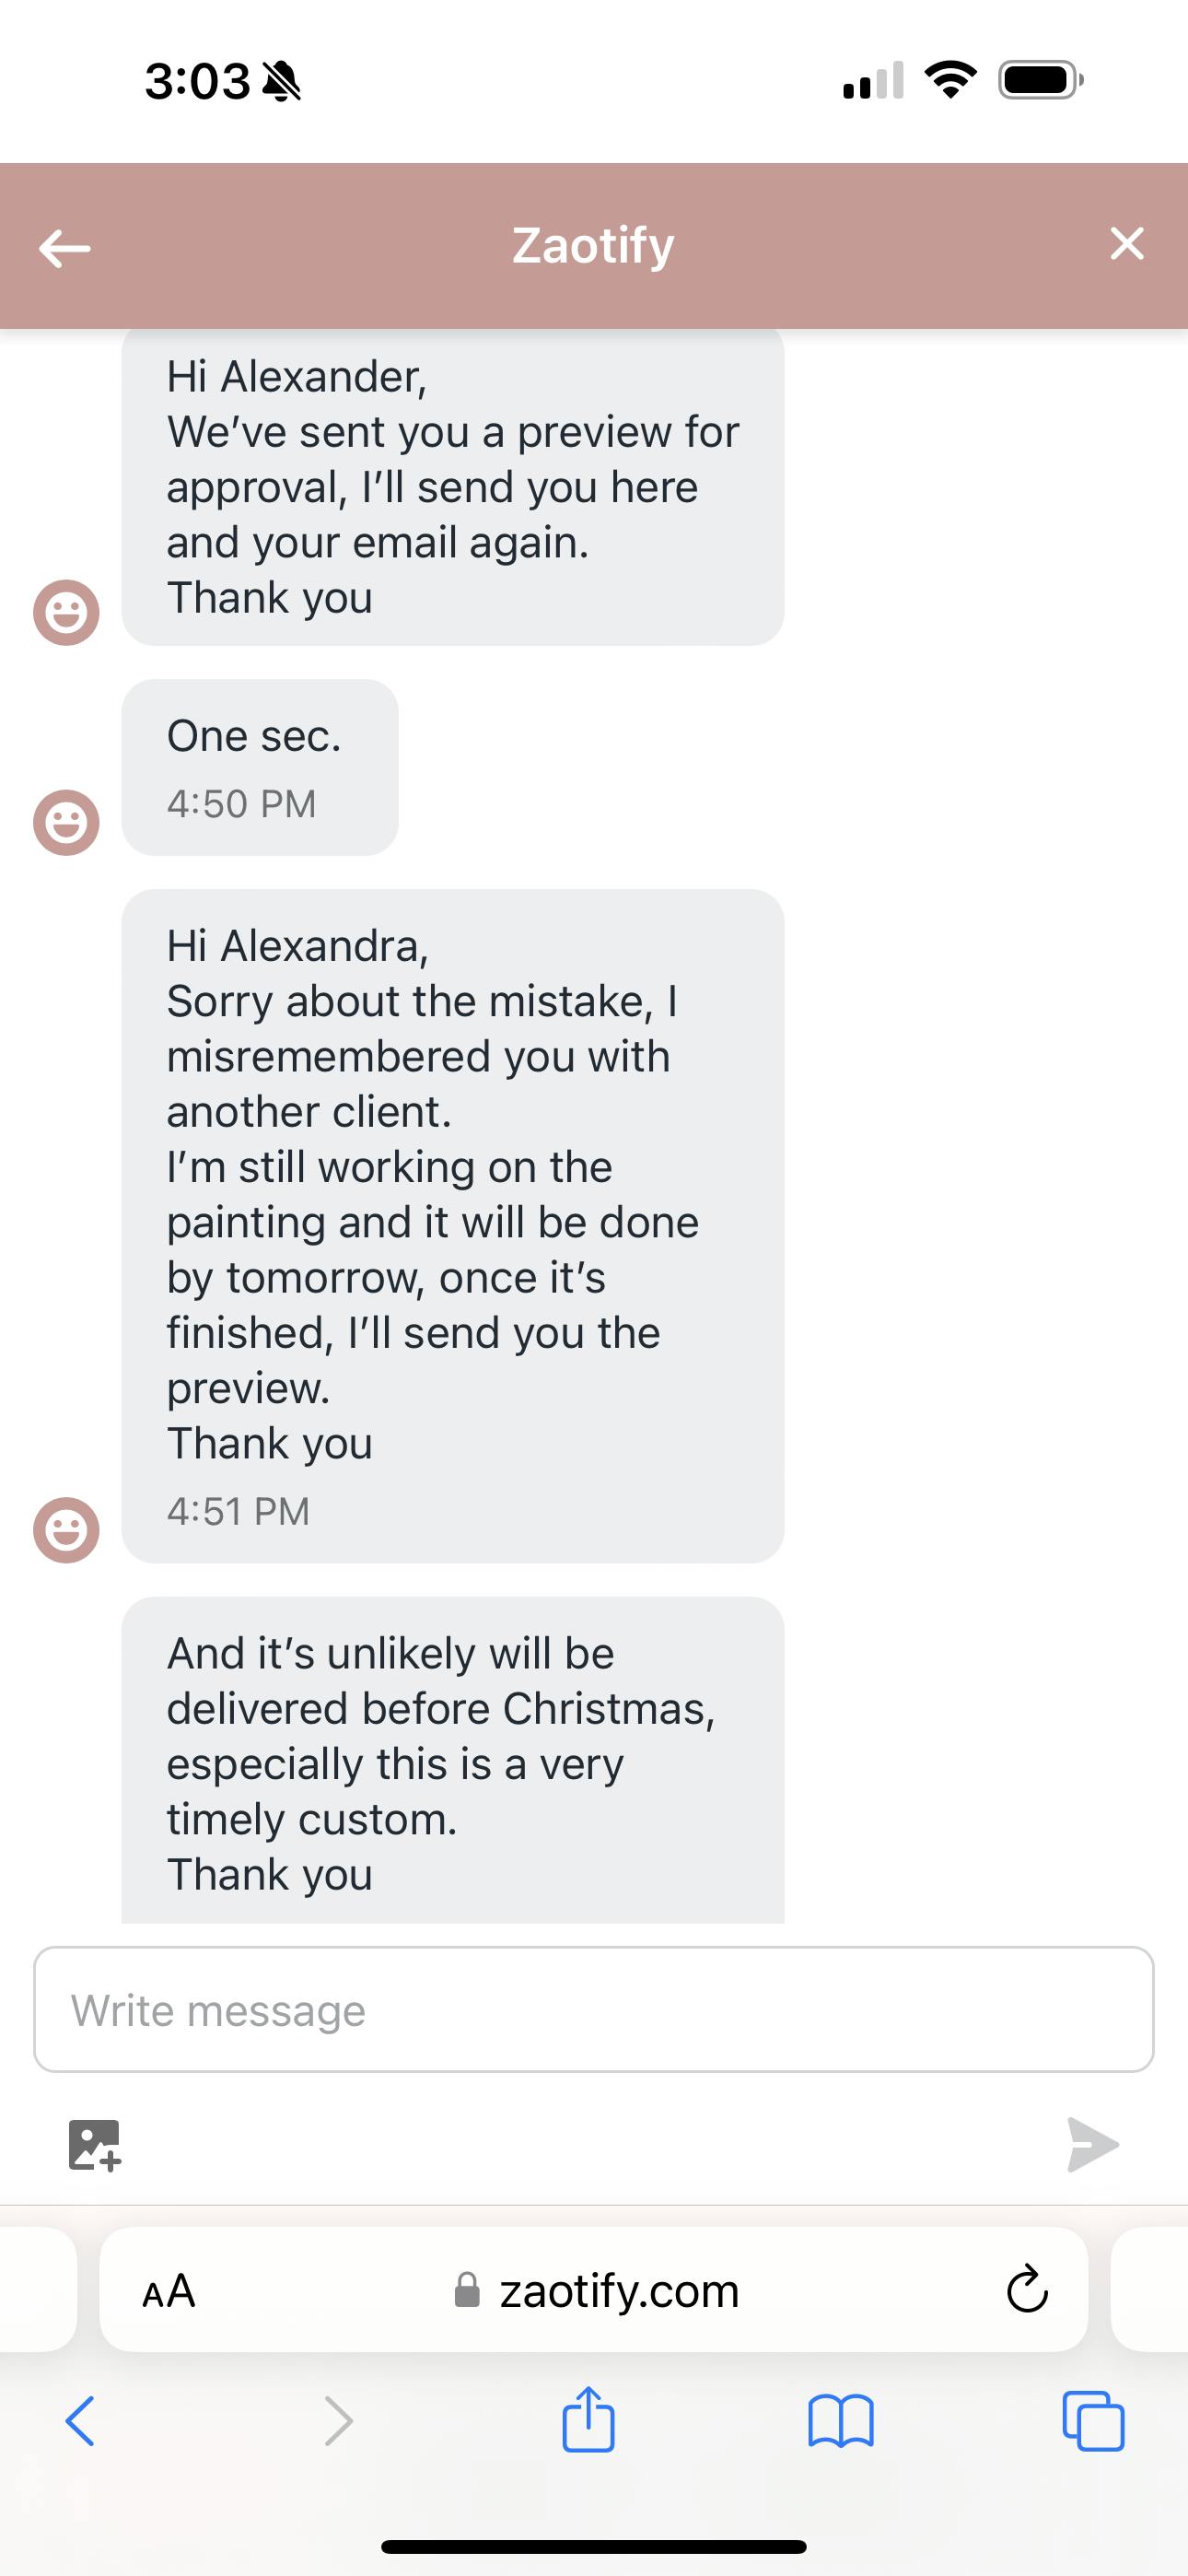Tap Safari's forward chevron button
The width and height of the screenshot is (1188, 2576).
coord(339,2421)
